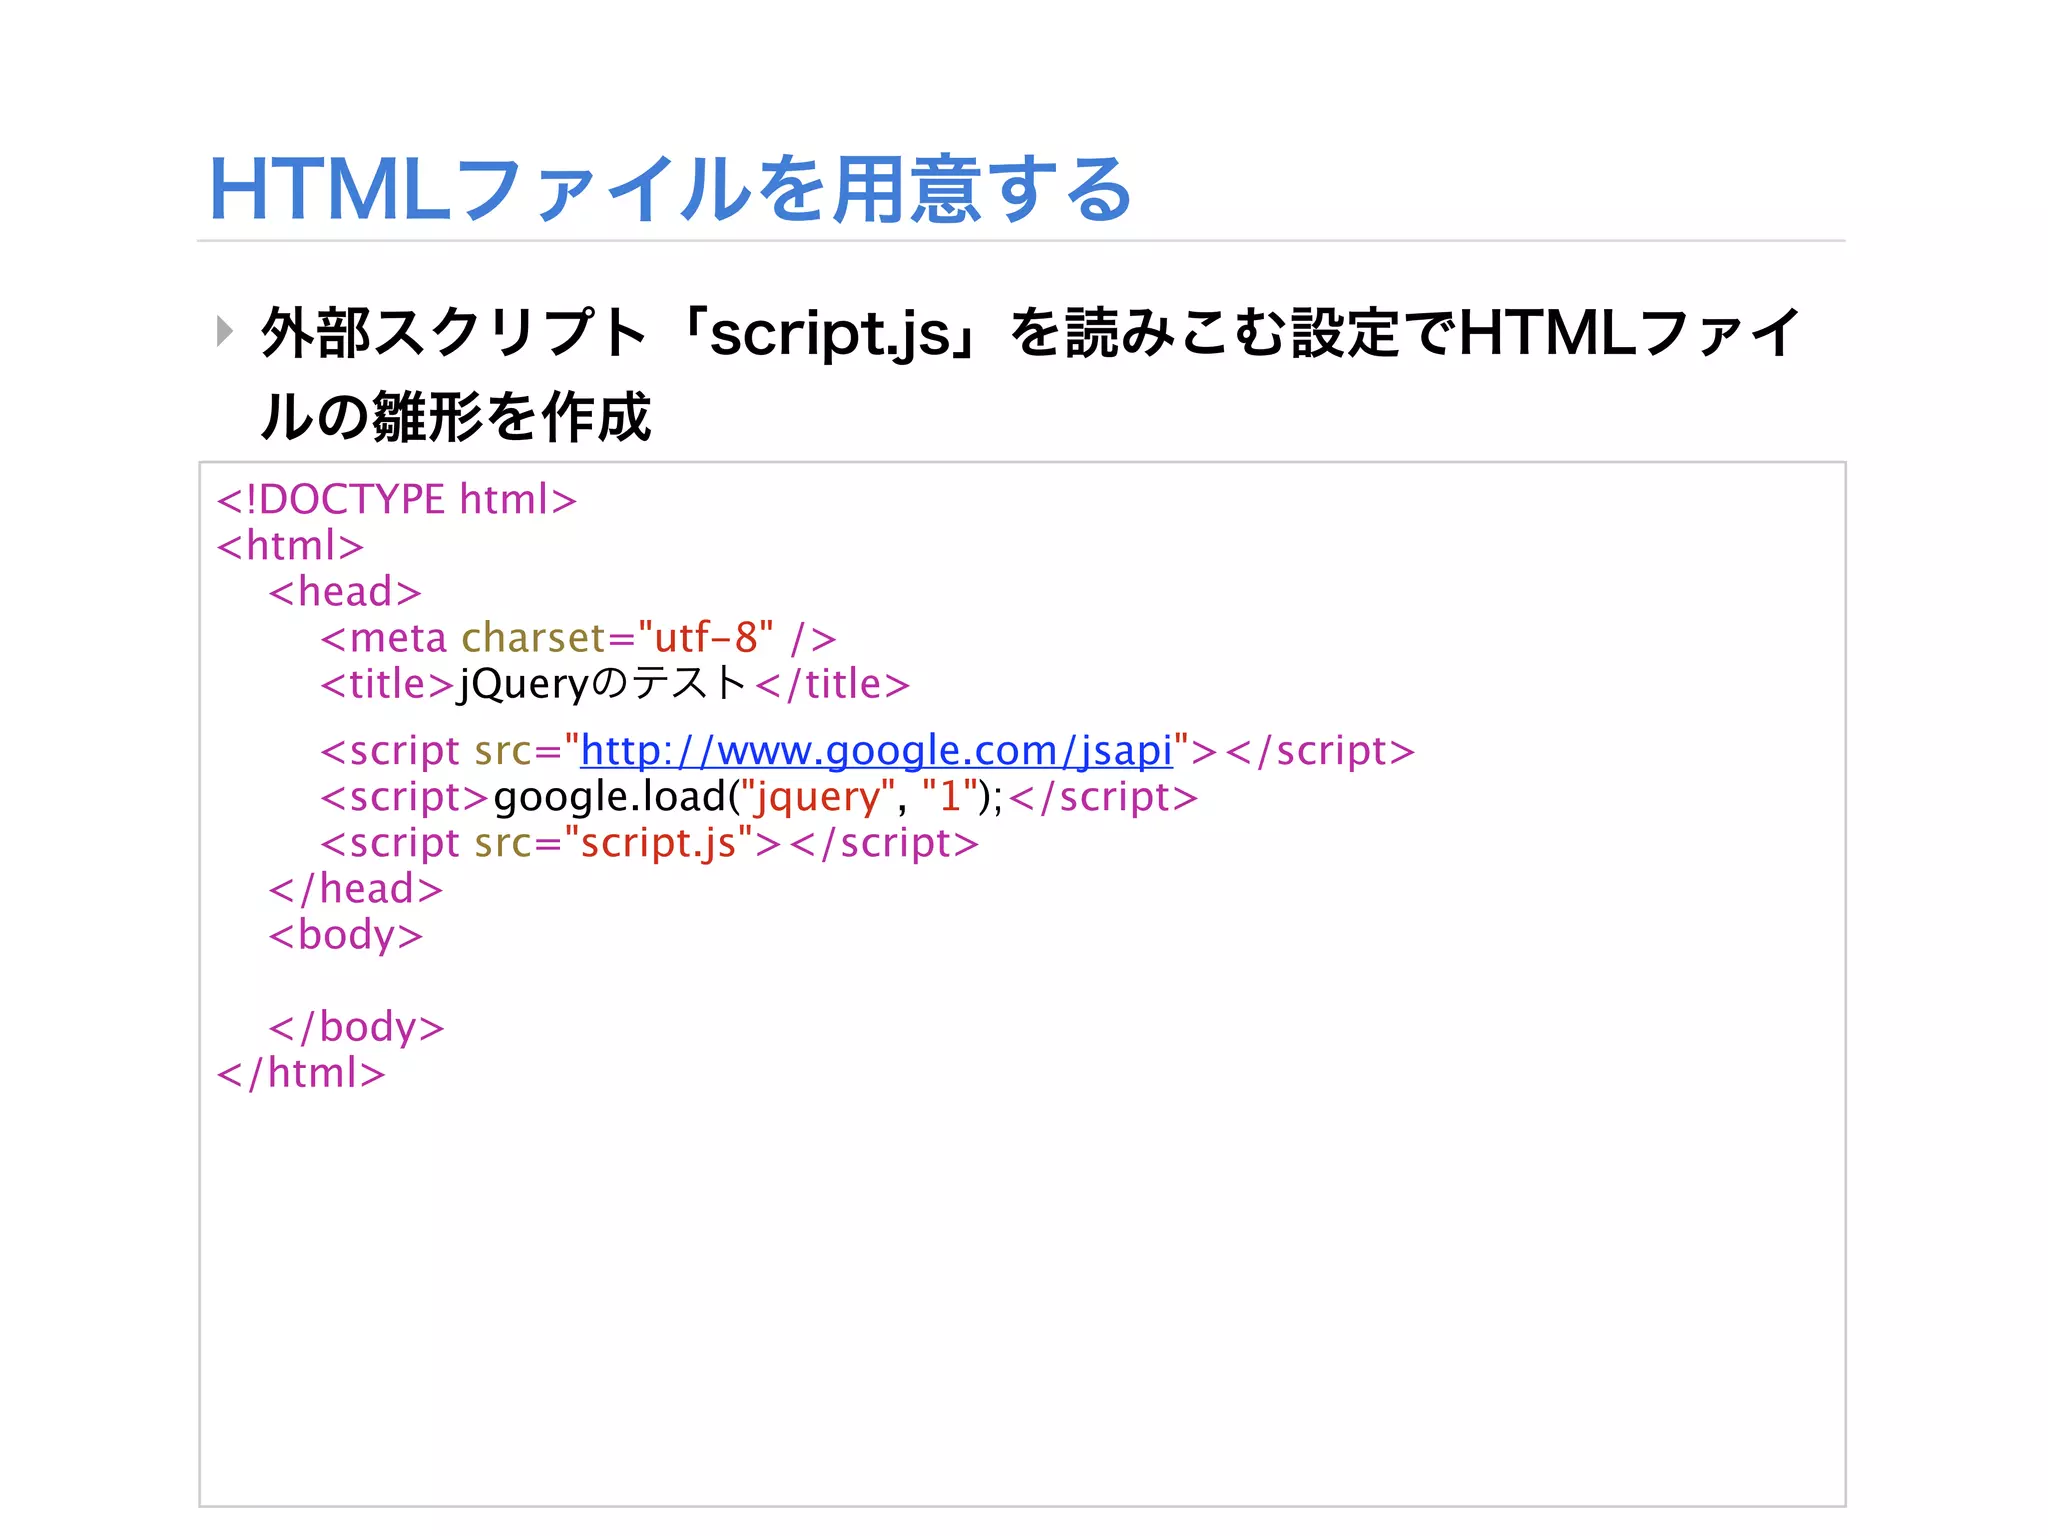The image size is (2048, 1536).
Task: Click the line <!DOCTYPE html>
Action: pos(397,499)
